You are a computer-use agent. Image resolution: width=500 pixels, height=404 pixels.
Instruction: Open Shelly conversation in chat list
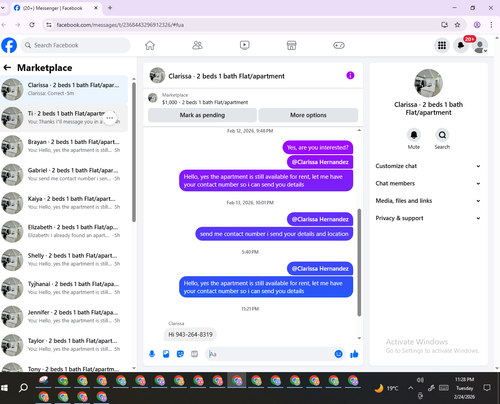64,260
